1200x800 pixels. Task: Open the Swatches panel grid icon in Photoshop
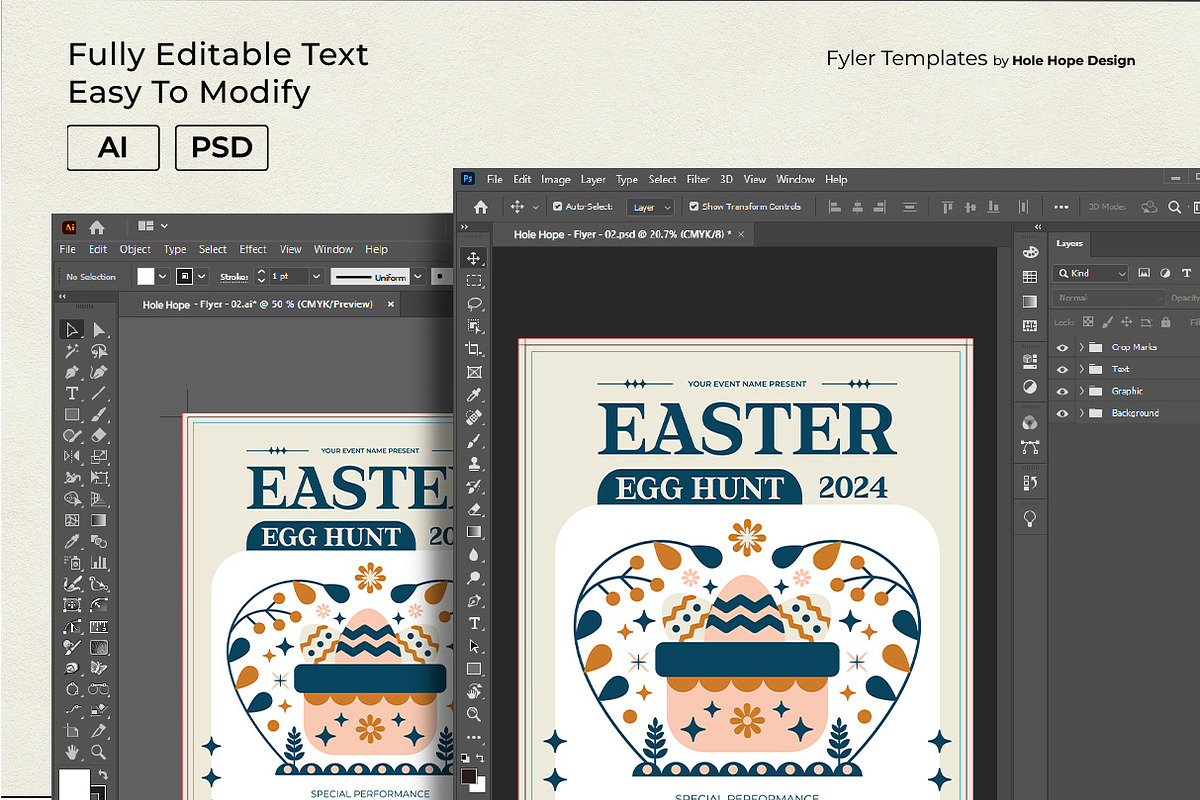point(1030,277)
